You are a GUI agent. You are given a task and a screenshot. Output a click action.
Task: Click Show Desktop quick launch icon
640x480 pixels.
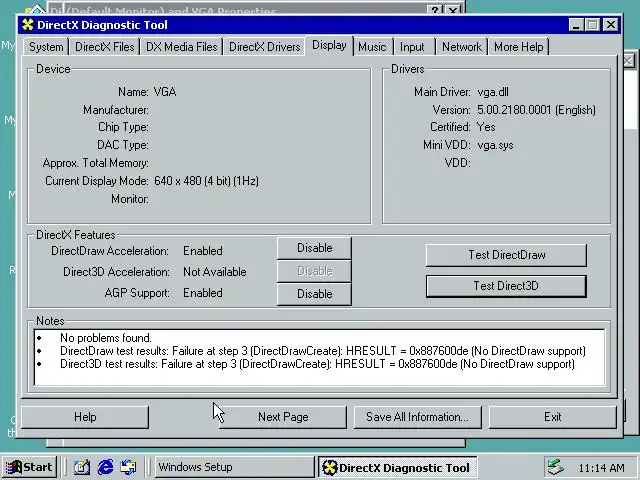point(82,467)
